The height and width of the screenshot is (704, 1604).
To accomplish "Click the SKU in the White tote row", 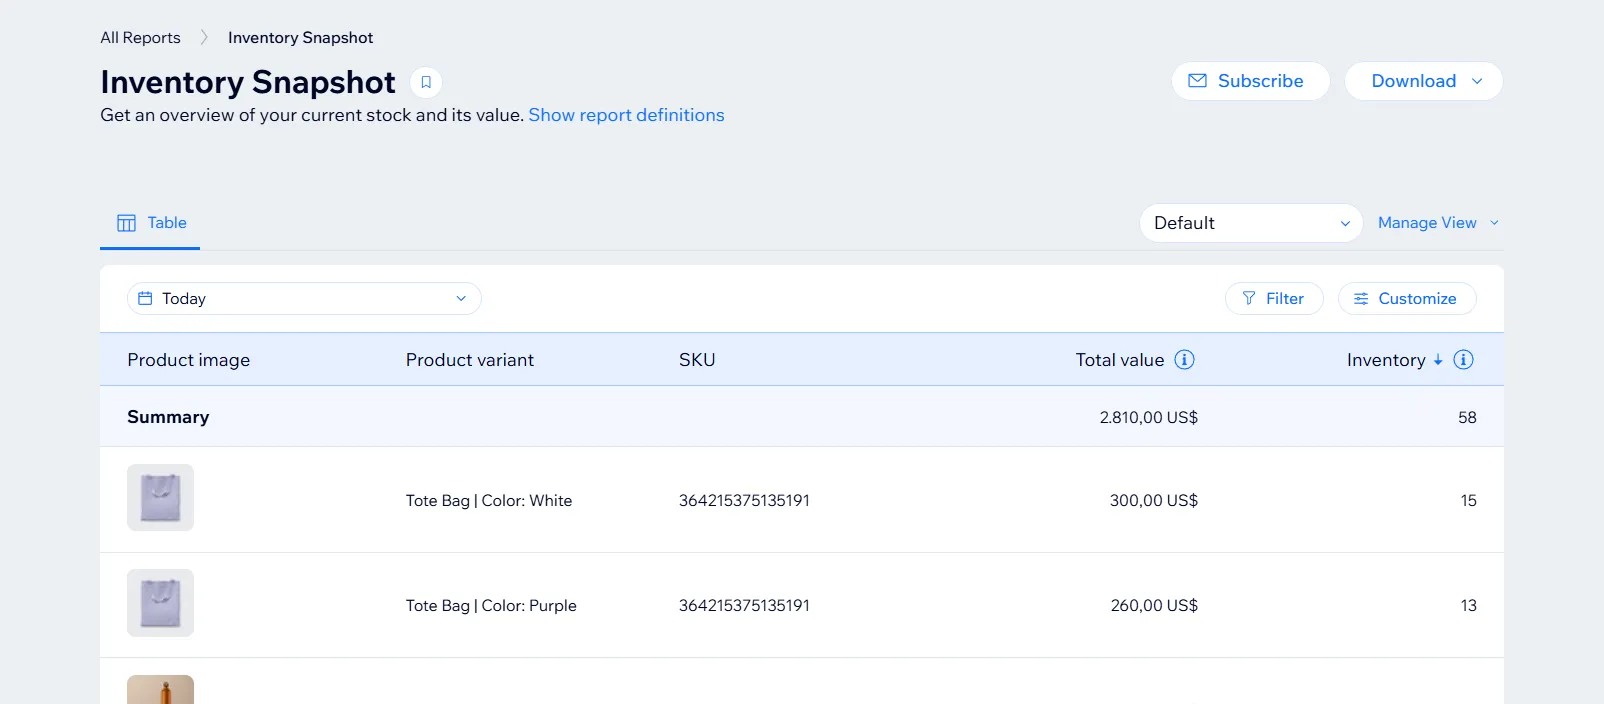I will (x=744, y=500).
